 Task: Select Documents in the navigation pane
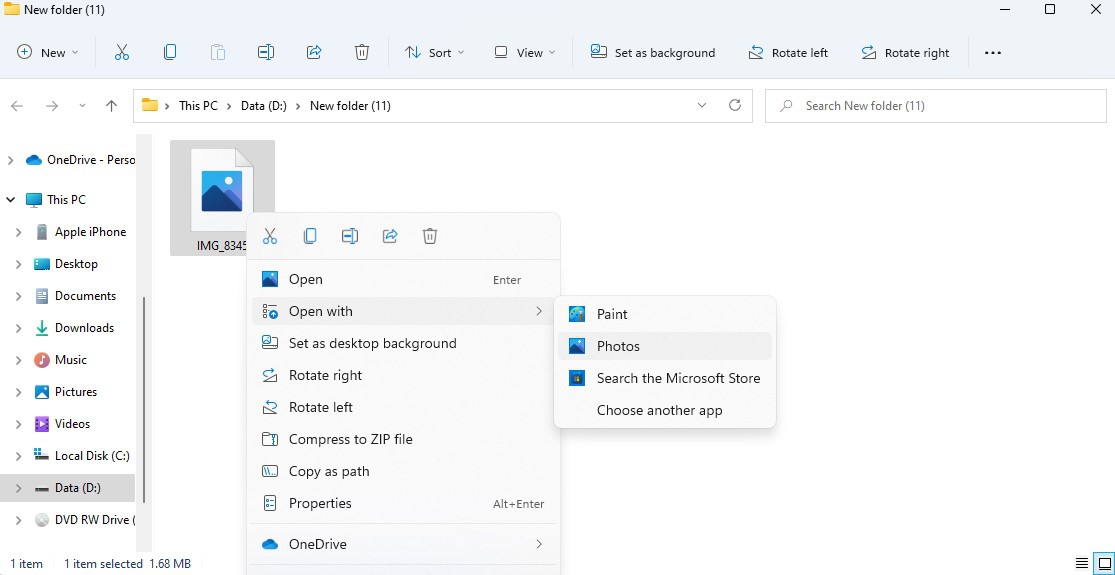85,296
